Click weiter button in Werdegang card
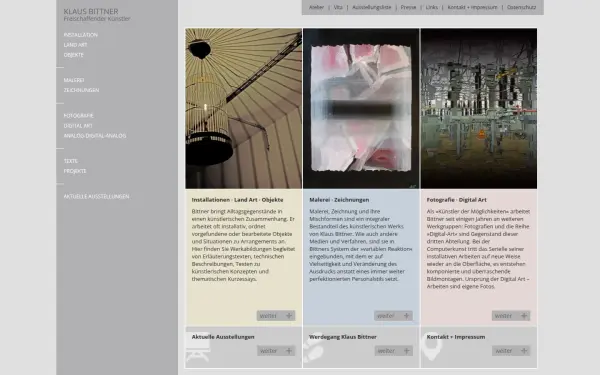600x375 pixels. coord(394,351)
